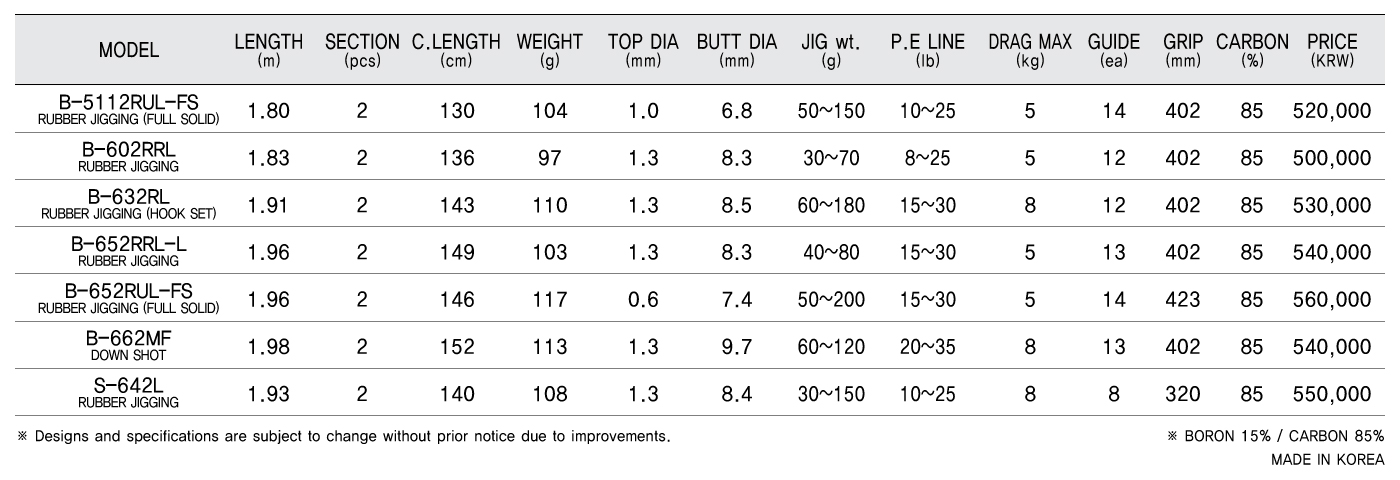Click the designs and specifications disclaimer text
Image resolution: width=1400 pixels, height=480 pixels.
[343, 437]
